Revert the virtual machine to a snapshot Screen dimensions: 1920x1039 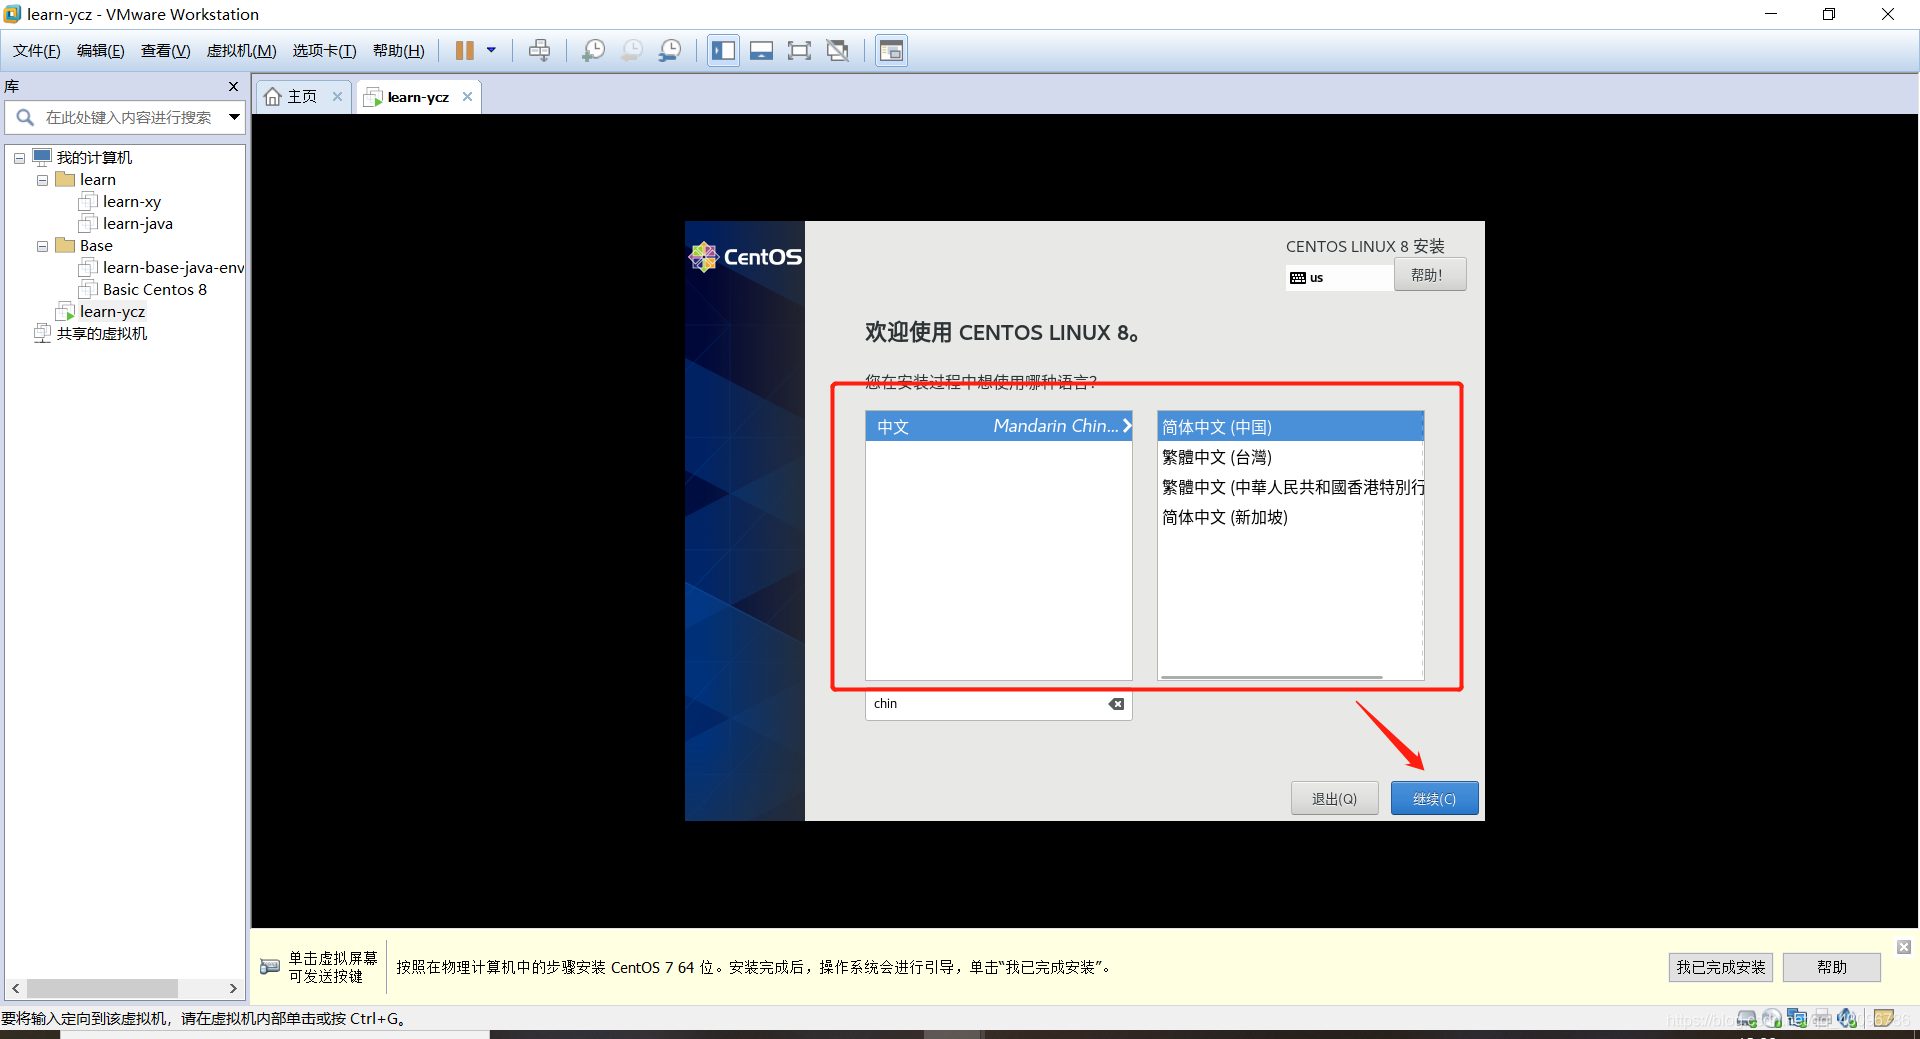click(632, 50)
